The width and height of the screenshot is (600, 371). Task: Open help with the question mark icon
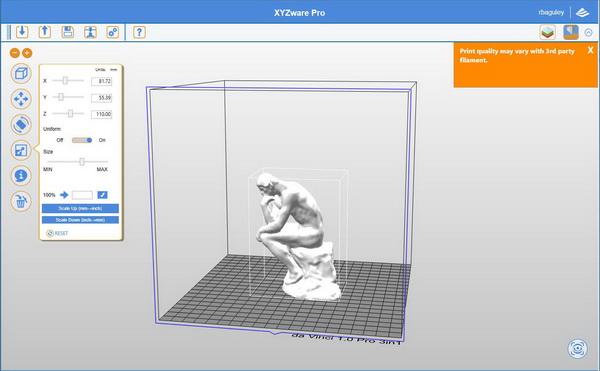139,32
